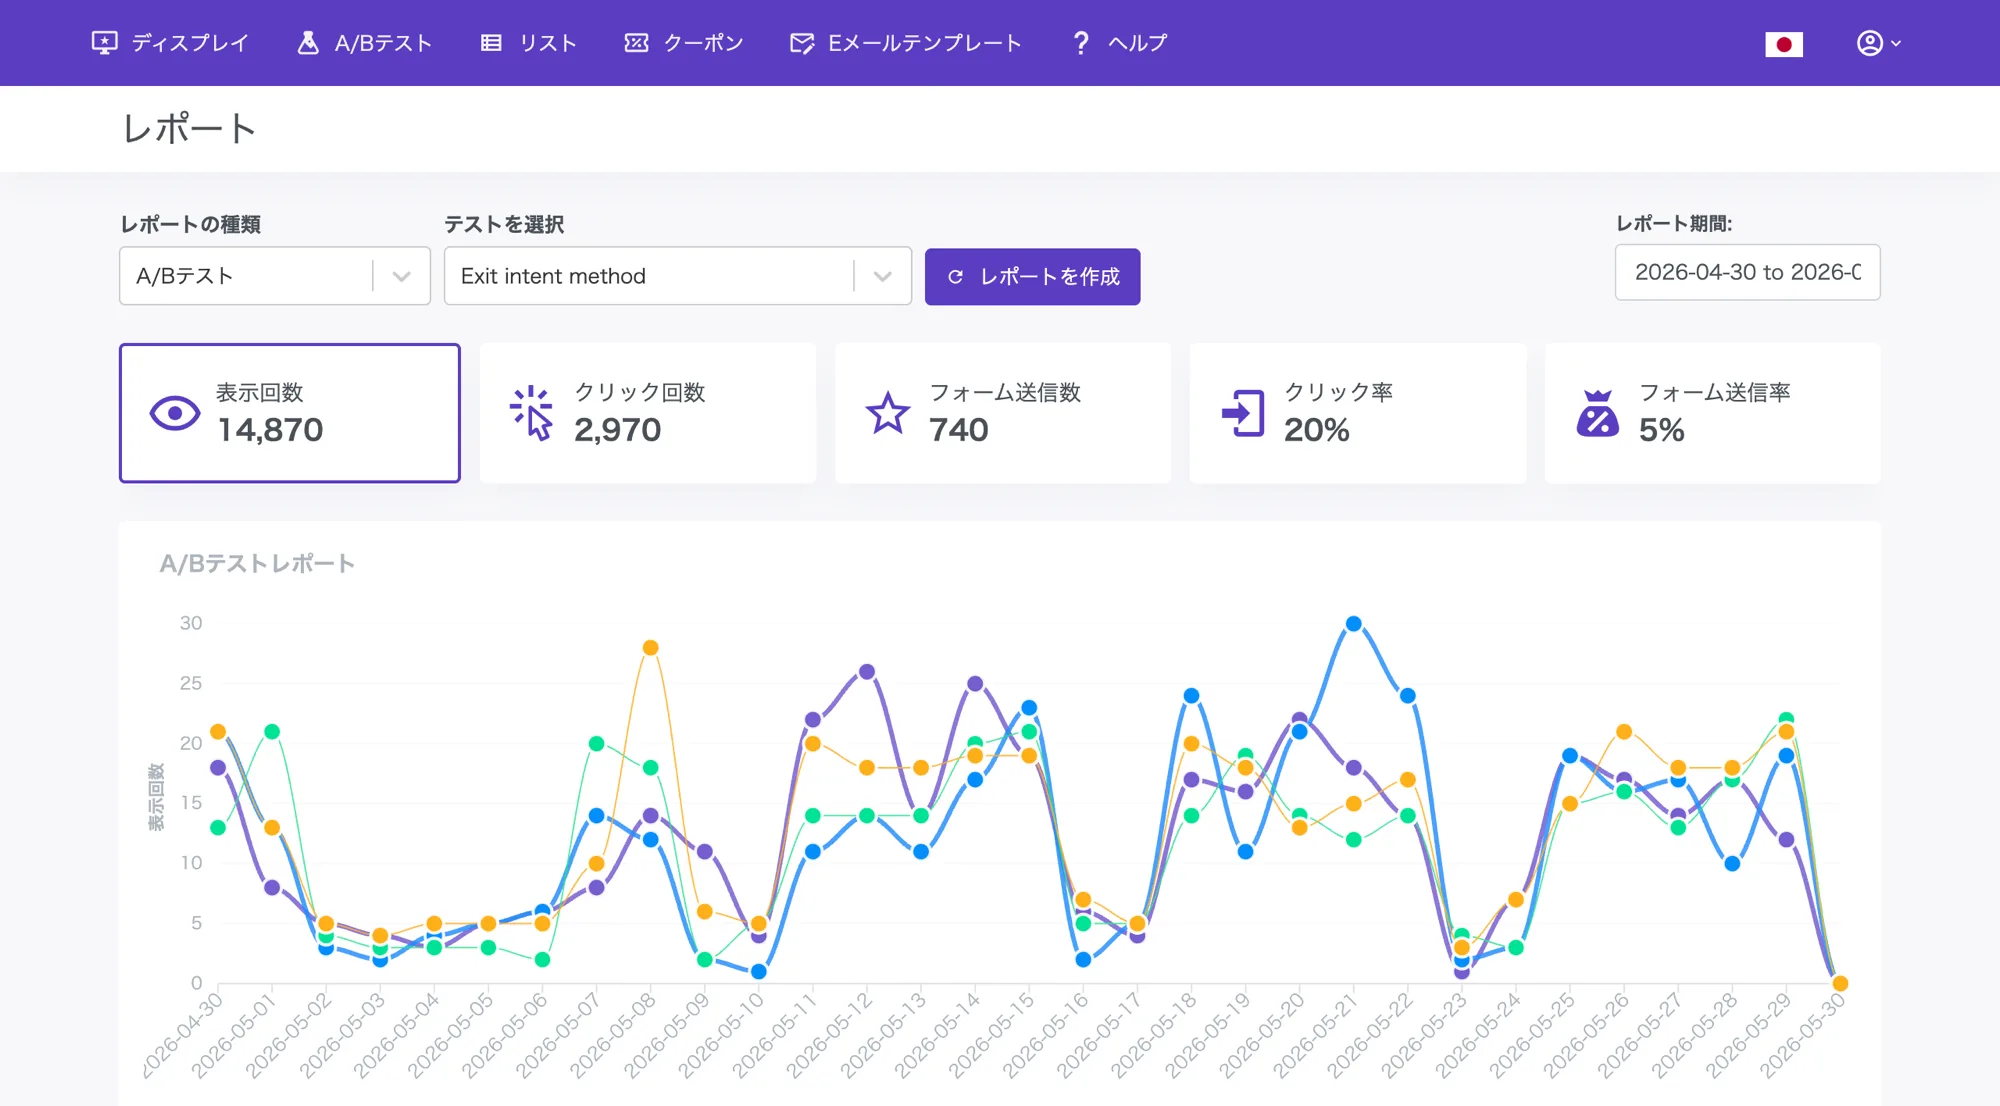This screenshot has height=1106, width=2000.
Task: Click the purple peak point on 2026-05-12
Action: [867, 671]
